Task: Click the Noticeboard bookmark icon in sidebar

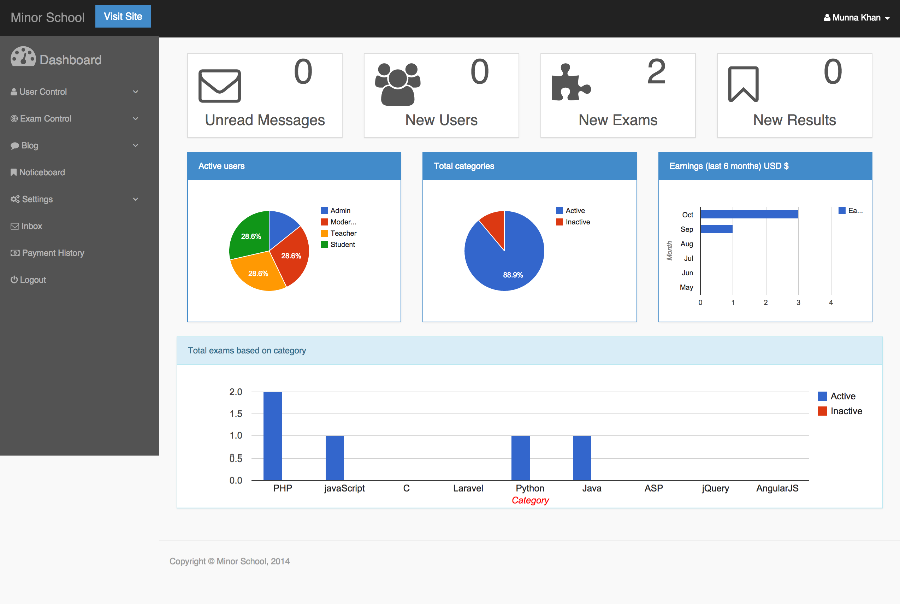Action: 14,172
